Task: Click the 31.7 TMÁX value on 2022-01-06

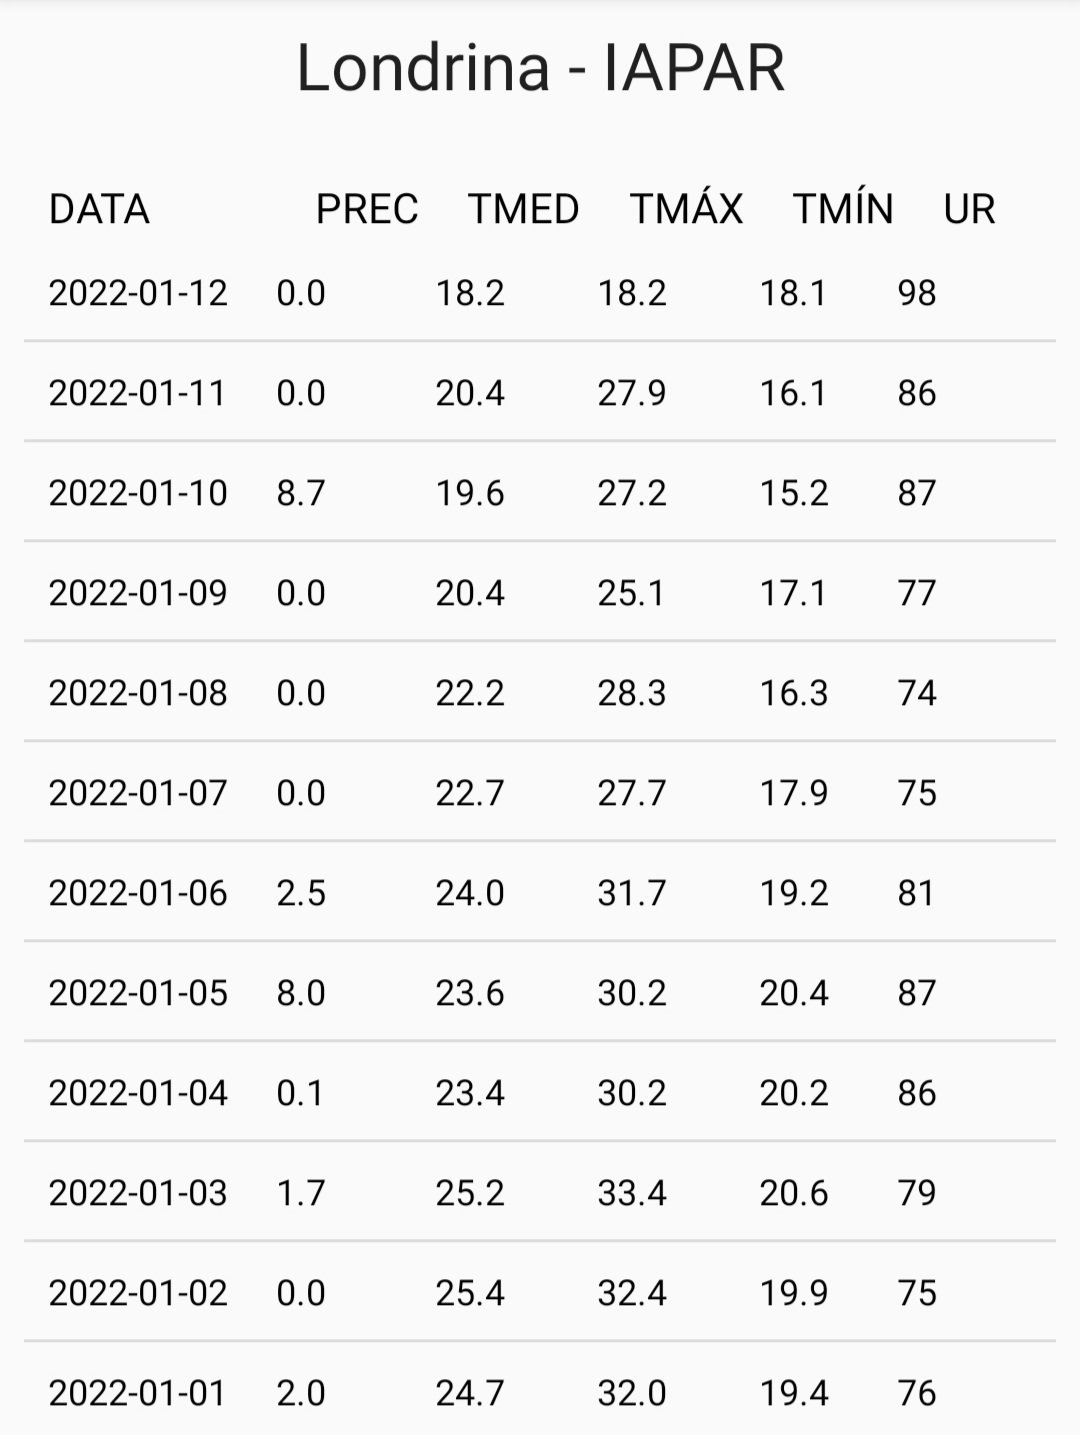Action: point(632,893)
